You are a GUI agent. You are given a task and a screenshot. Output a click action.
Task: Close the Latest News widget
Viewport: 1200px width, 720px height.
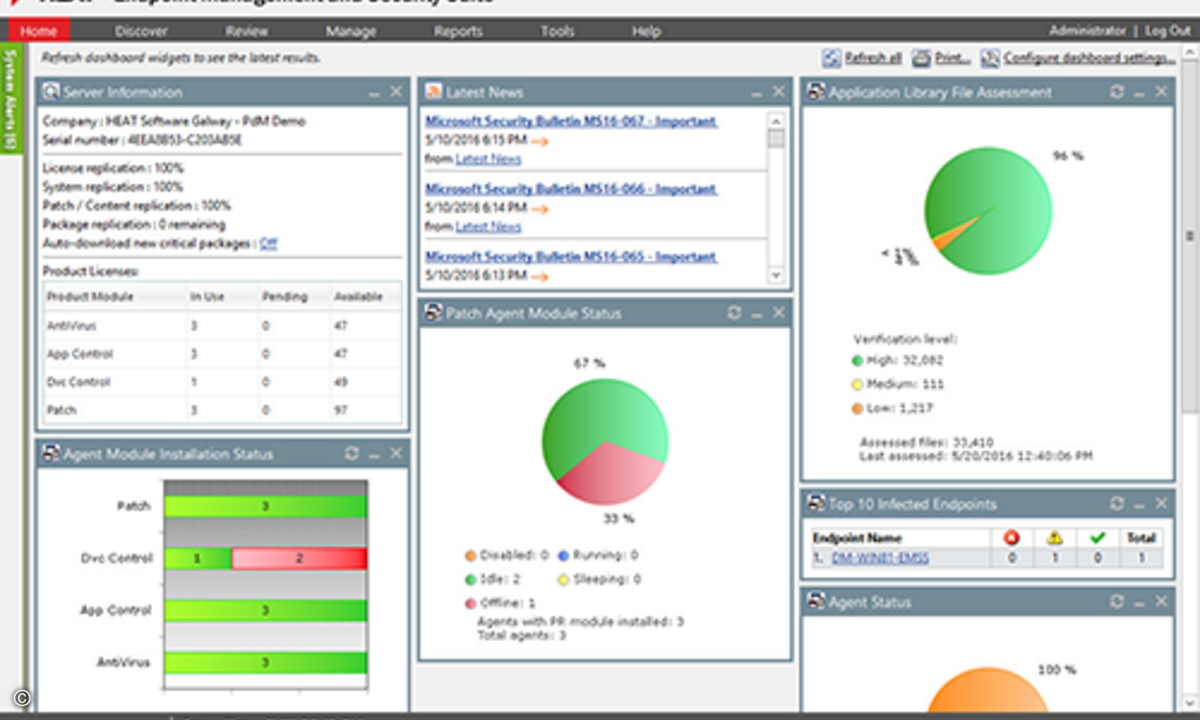[x=779, y=92]
